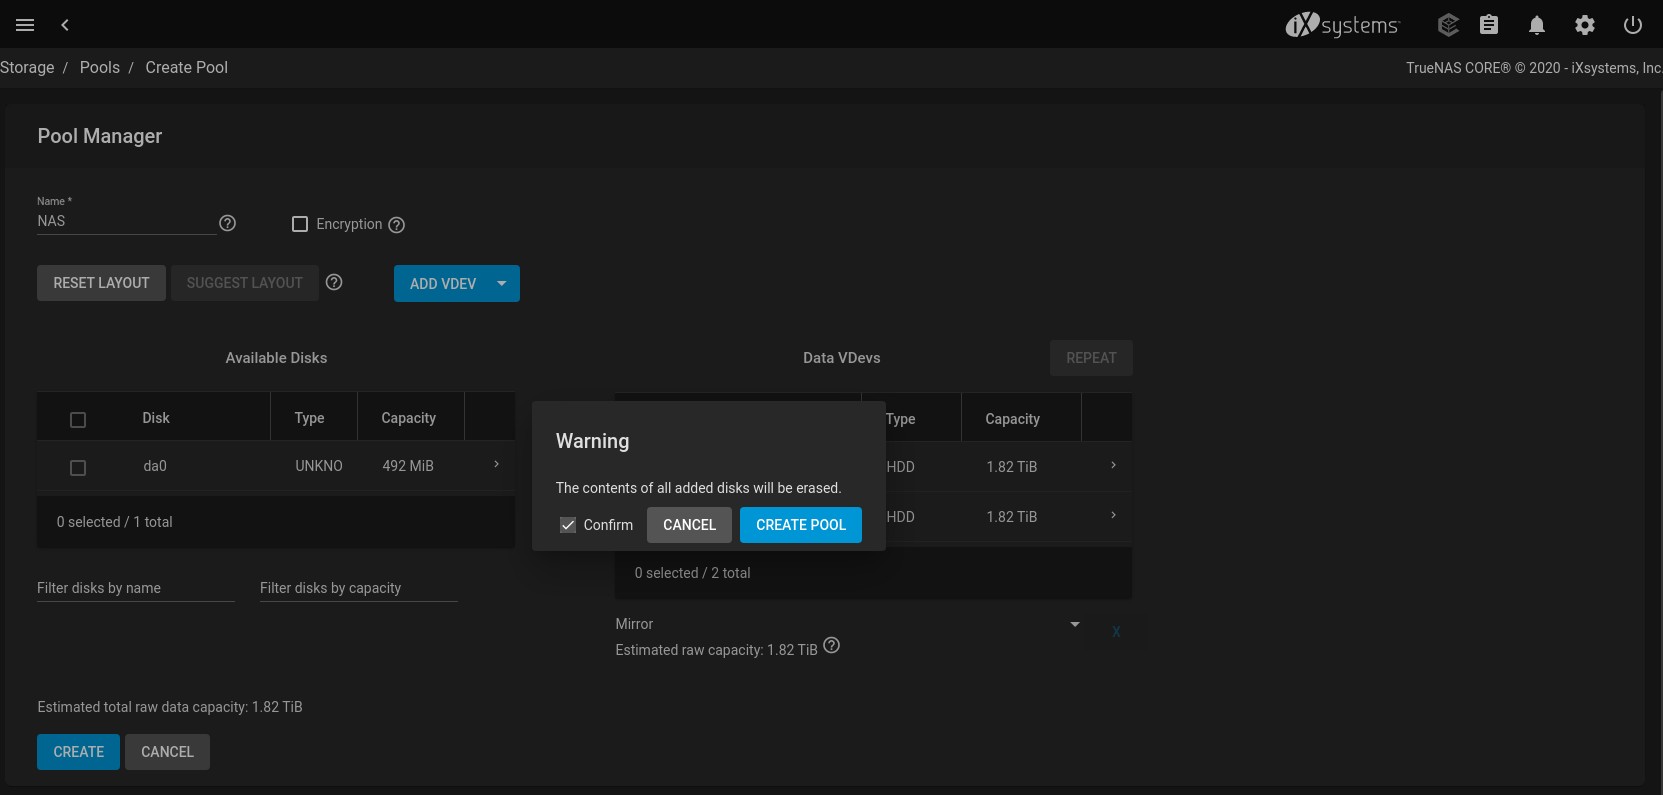Open the ADD VDEV dropdown arrow
The width and height of the screenshot is (1663, 795).
(502, 283)
